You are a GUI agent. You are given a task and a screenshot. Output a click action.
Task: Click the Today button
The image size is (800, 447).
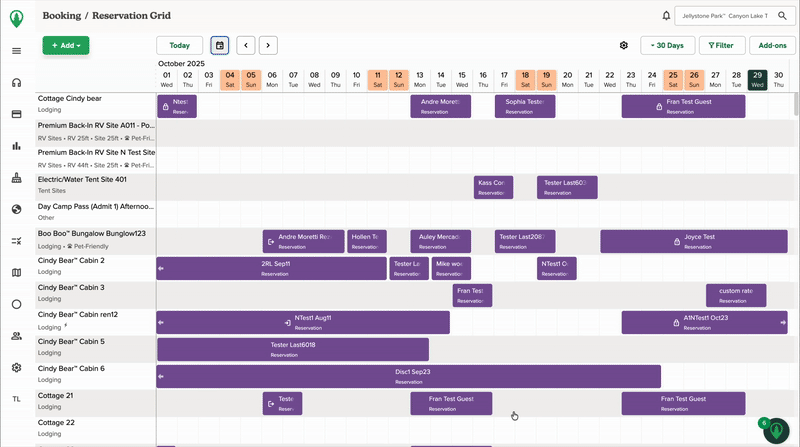180,45
